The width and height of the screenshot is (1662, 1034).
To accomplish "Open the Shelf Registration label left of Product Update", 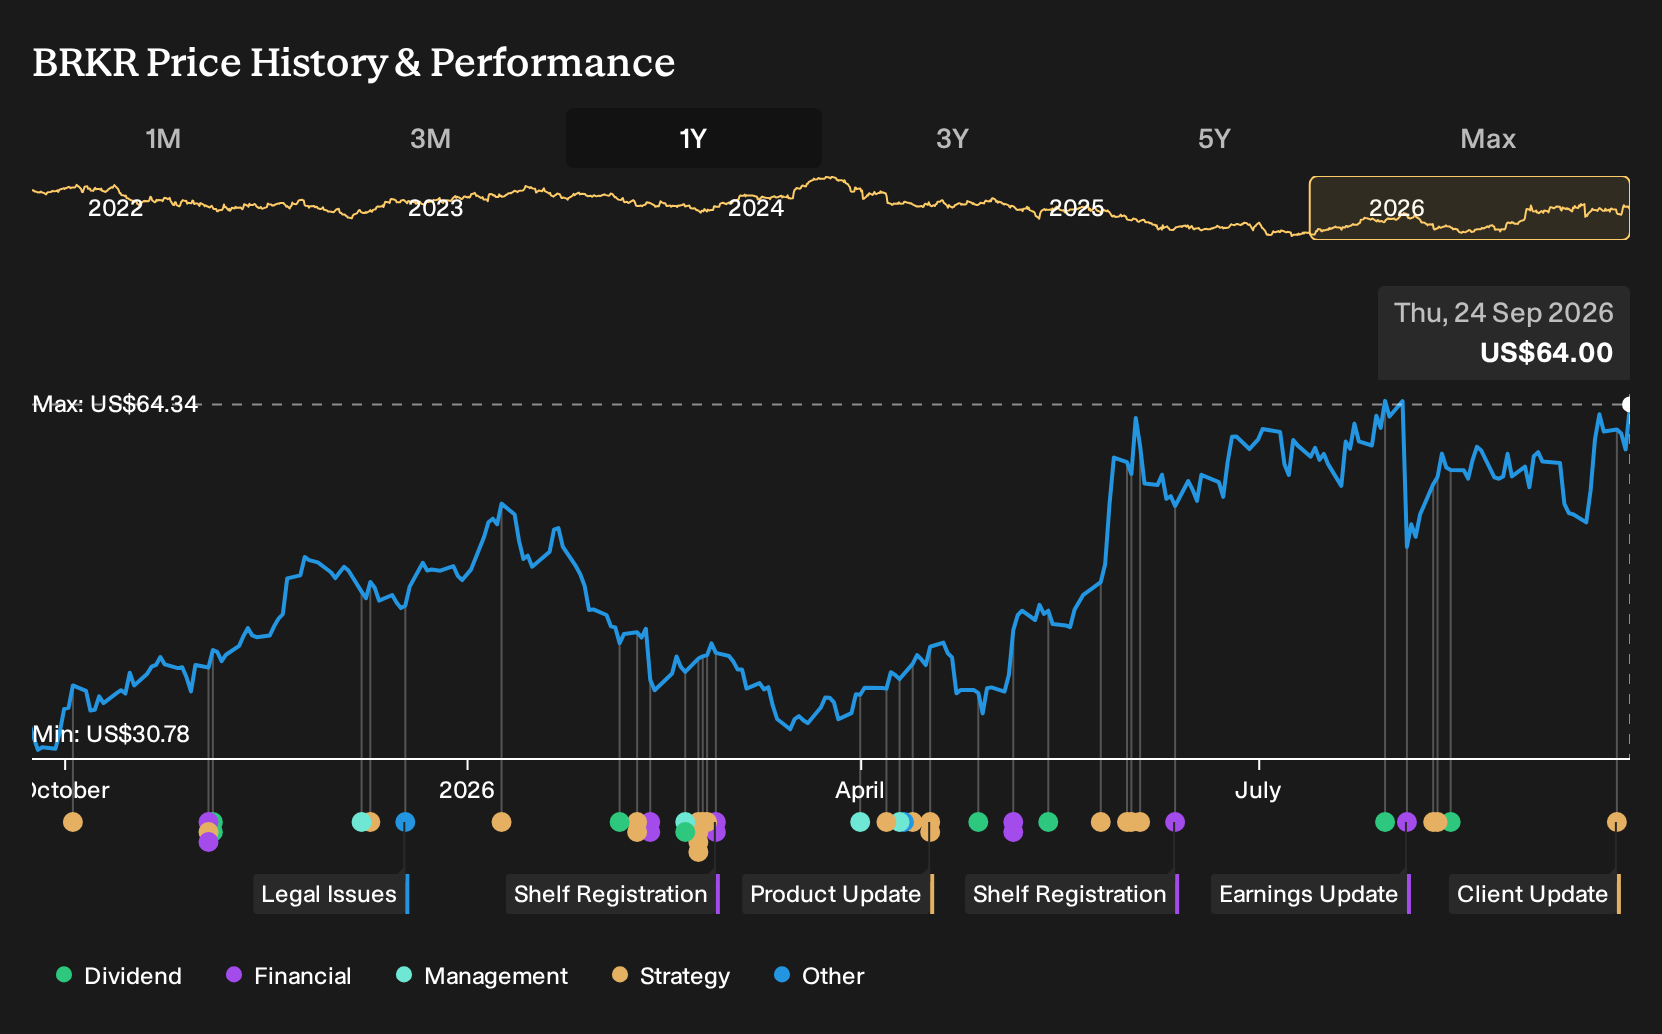I will pyautogui.click(x=613, y=894).
